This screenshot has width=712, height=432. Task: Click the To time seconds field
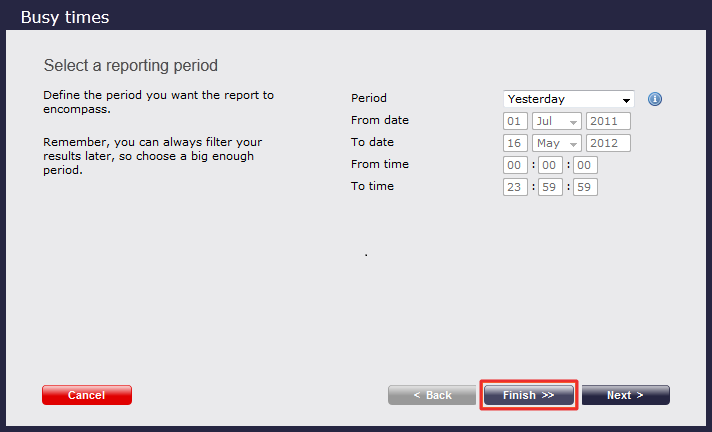(585, 187)
